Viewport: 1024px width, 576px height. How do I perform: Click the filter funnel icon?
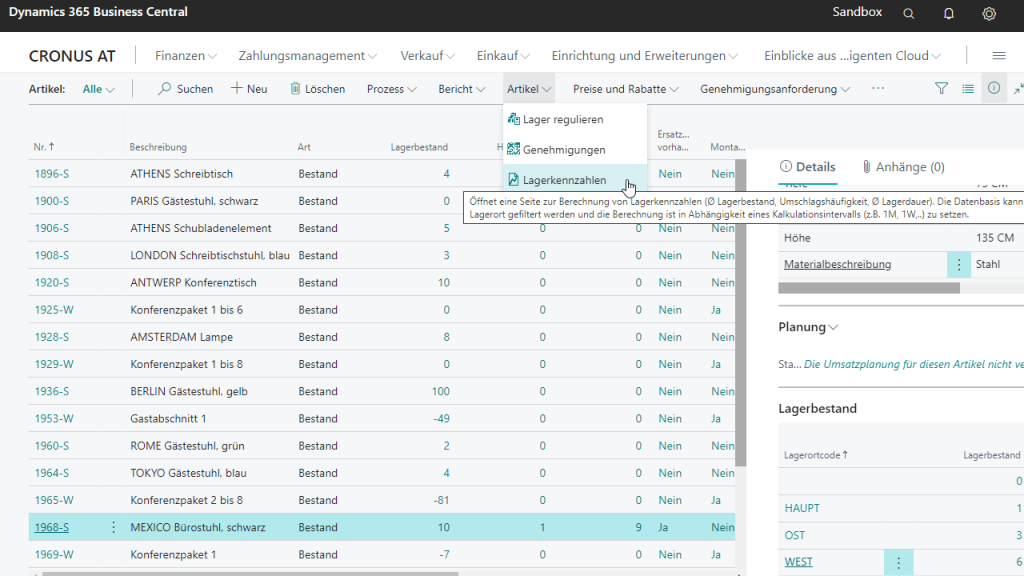coord(941,88)
